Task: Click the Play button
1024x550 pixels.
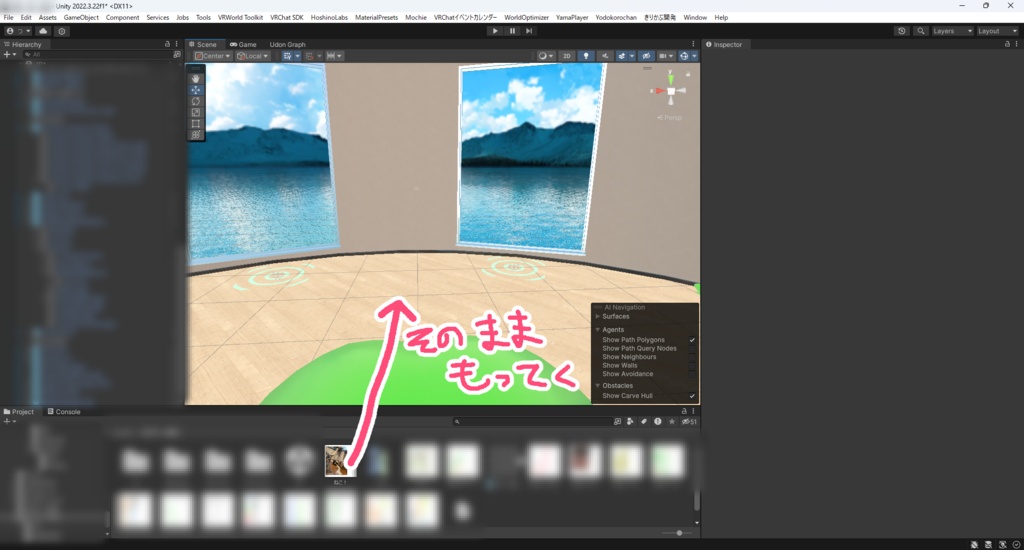Action: pos(495,31)
